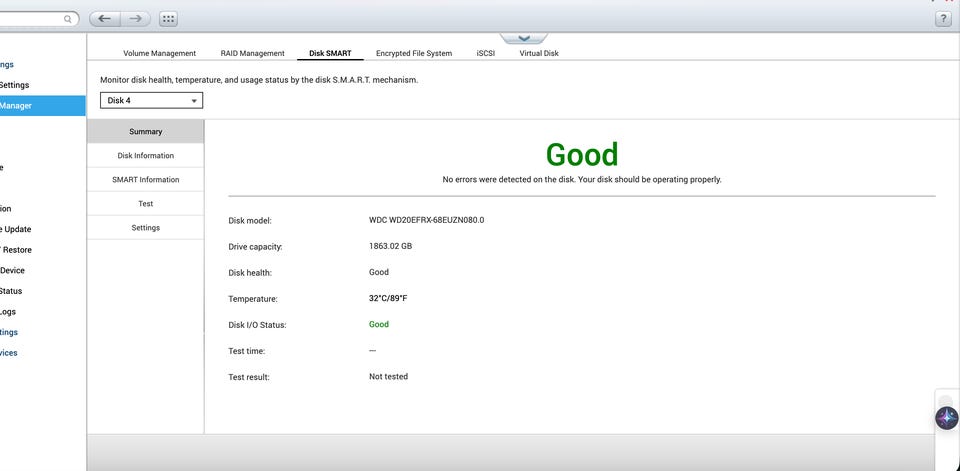Open the iSCSI tab

486,53
